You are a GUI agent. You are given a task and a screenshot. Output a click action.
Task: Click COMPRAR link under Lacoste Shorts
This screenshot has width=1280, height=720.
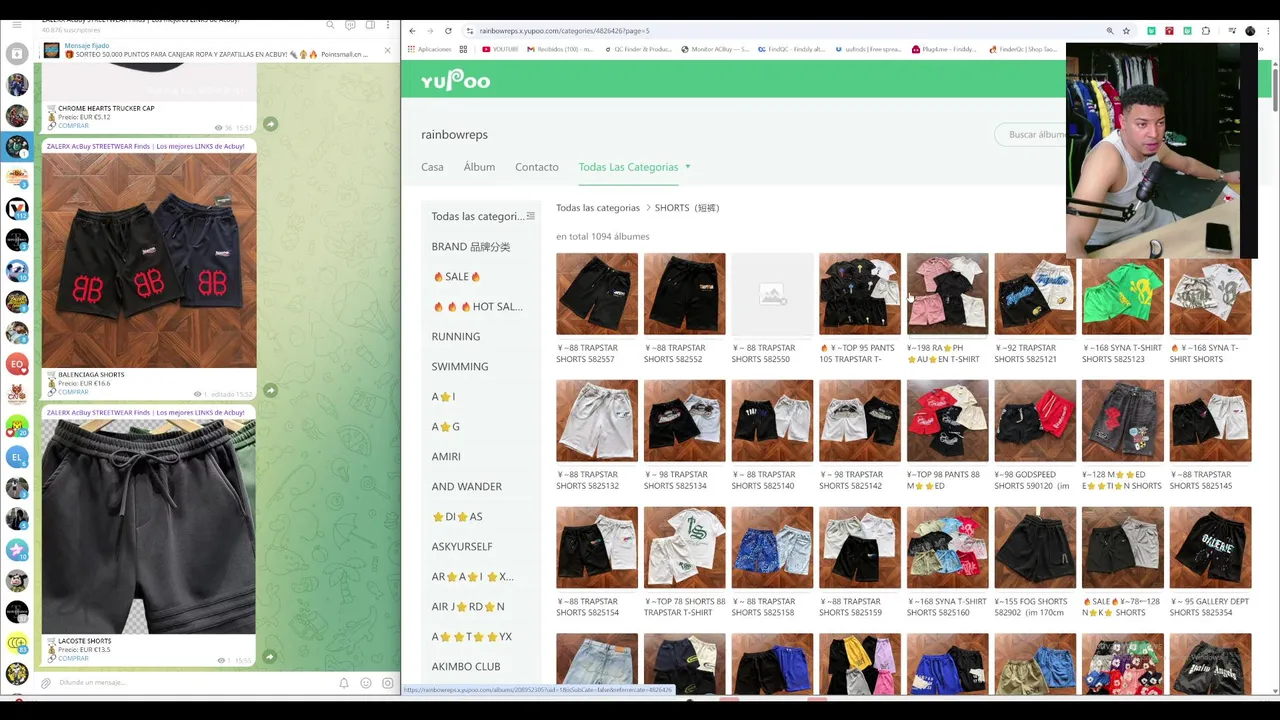(x=73, y=658)
